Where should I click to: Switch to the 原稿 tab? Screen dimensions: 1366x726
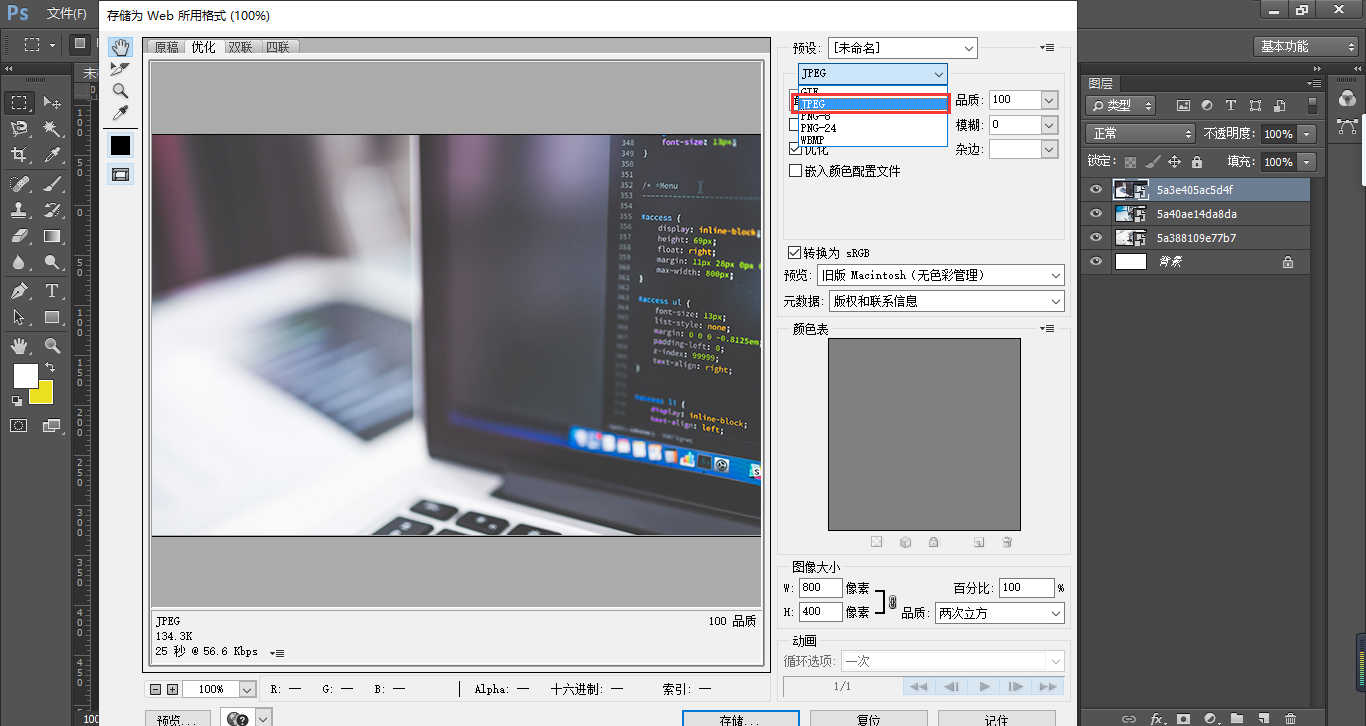pyautogui.click(x=167, y=47)
